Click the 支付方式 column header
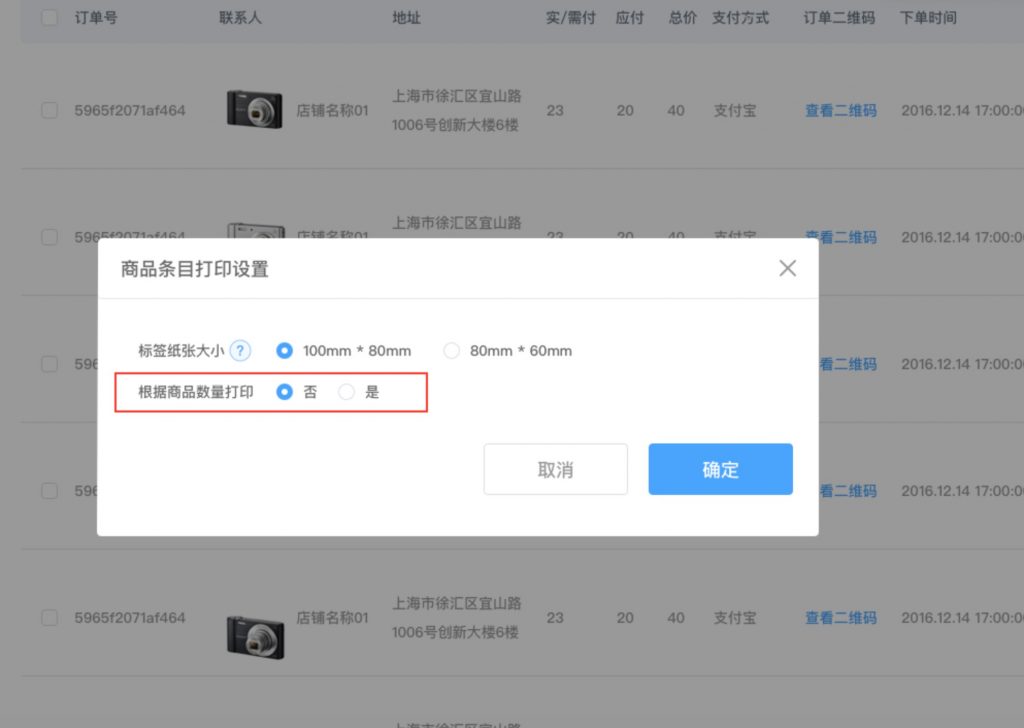1024x728 pixels. tap(741, 18)
